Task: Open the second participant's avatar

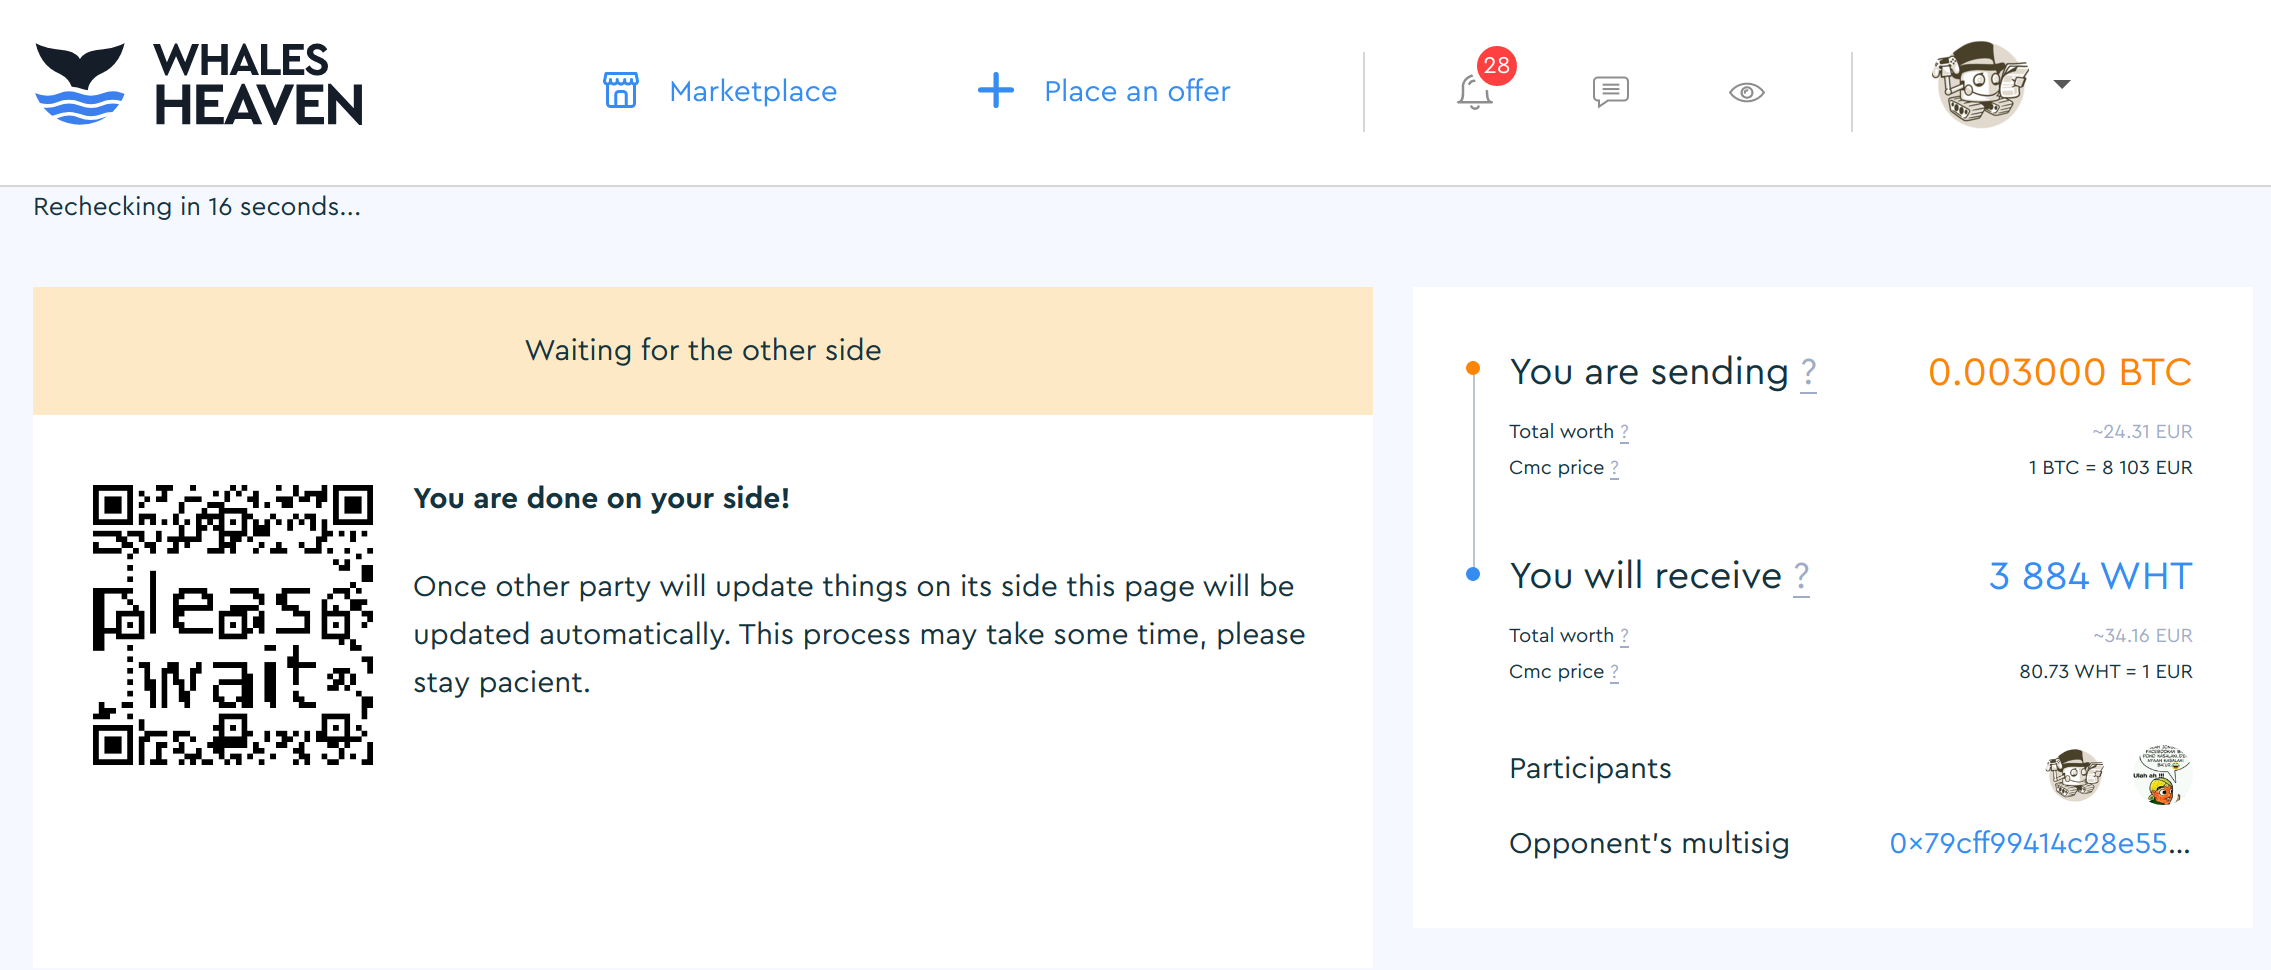Action: [x=2161, y=774]
